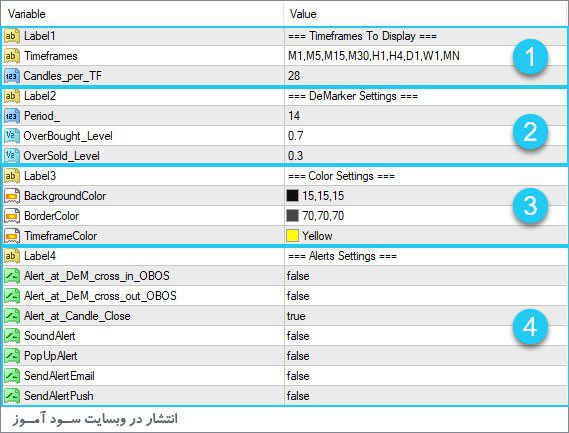The image size is (569, 433).
Task: Select the '=== DeMarker Settings ===' value
Action: 353,96
